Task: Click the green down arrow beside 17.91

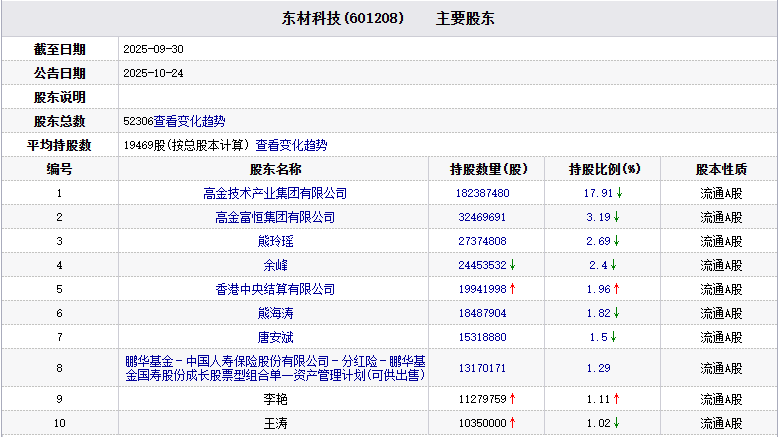Action: click(620, 193)
